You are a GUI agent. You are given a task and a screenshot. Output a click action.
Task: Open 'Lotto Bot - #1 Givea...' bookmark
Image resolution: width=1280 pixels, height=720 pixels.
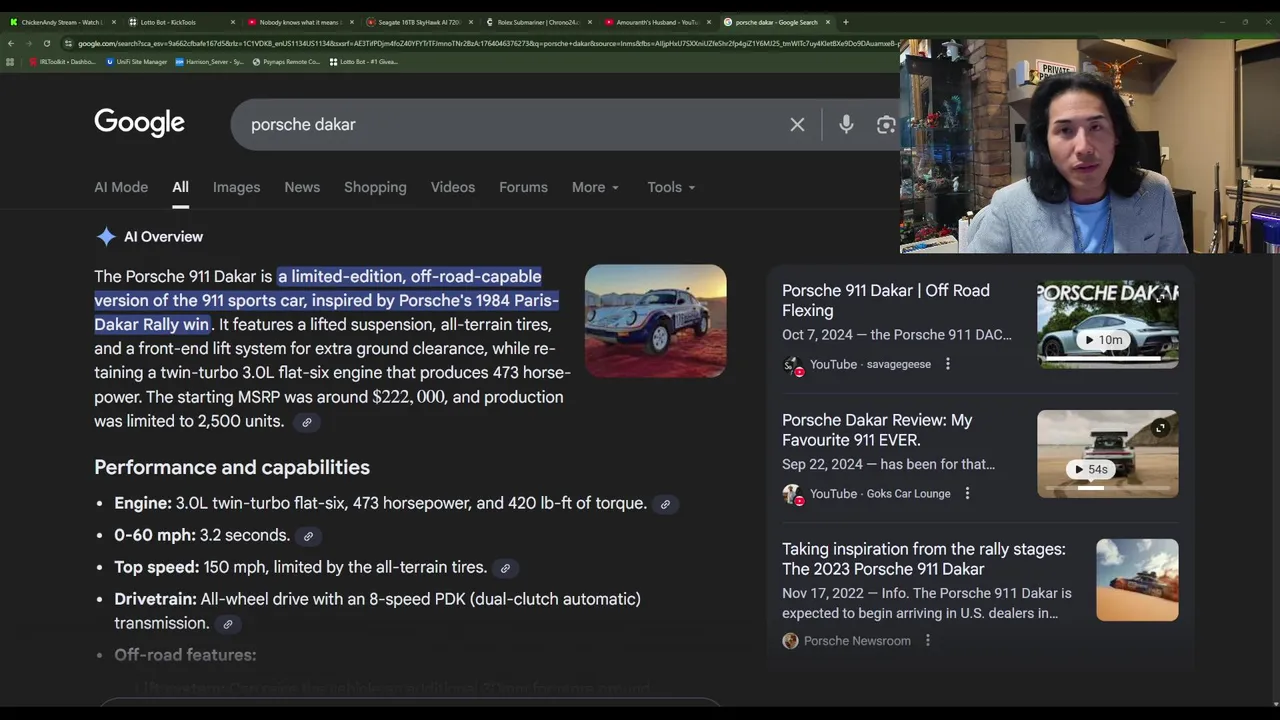(x=363, y=62)
